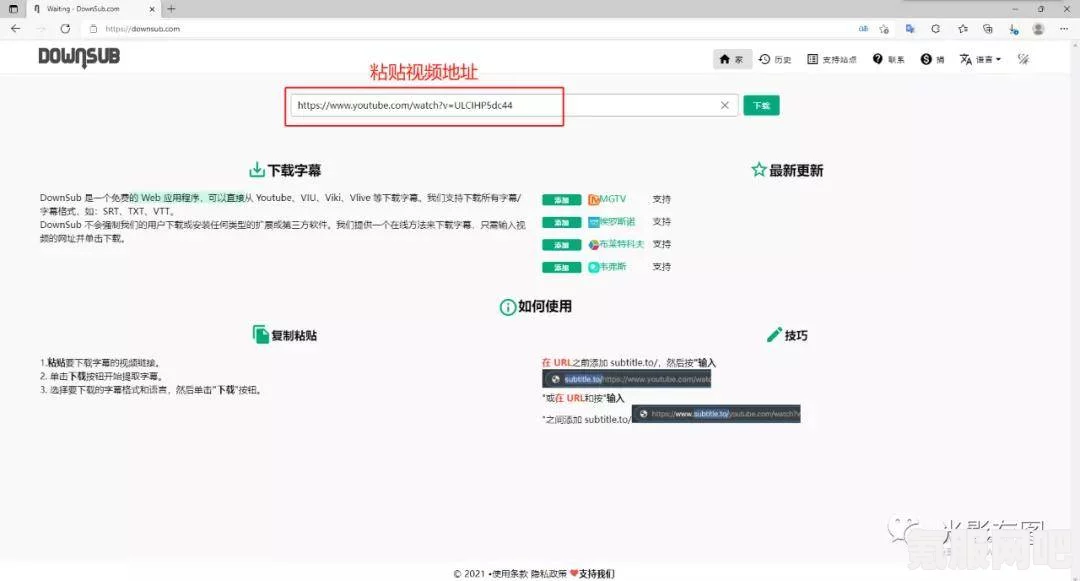
Task: Click the browser extensions refresh-shaped icon
Action: pyautogui.click(x=935, y=29)
